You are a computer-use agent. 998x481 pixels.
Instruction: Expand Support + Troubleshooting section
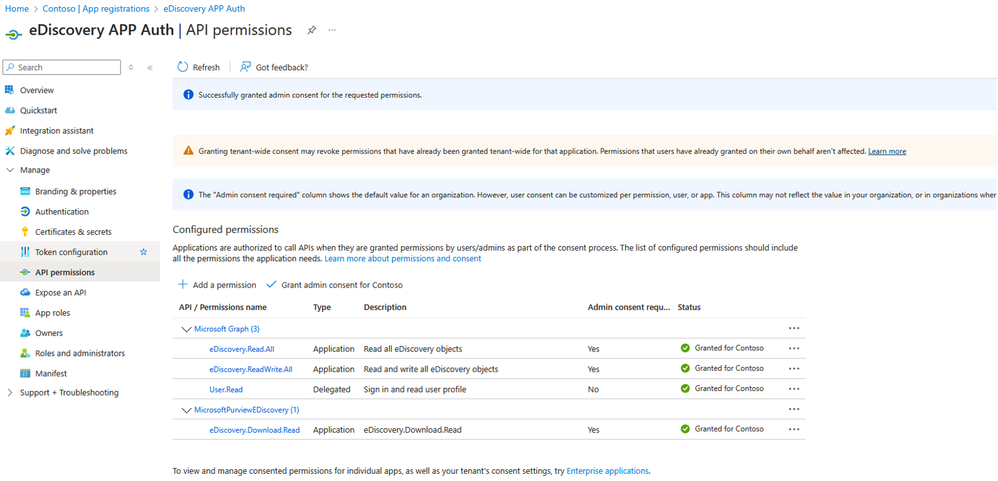10,393
